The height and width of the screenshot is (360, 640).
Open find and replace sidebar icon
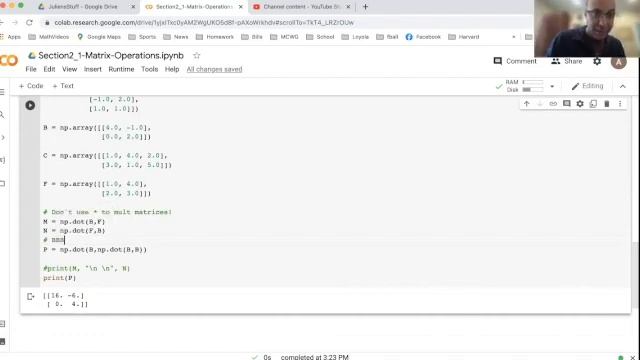click(x=2, y=115)
